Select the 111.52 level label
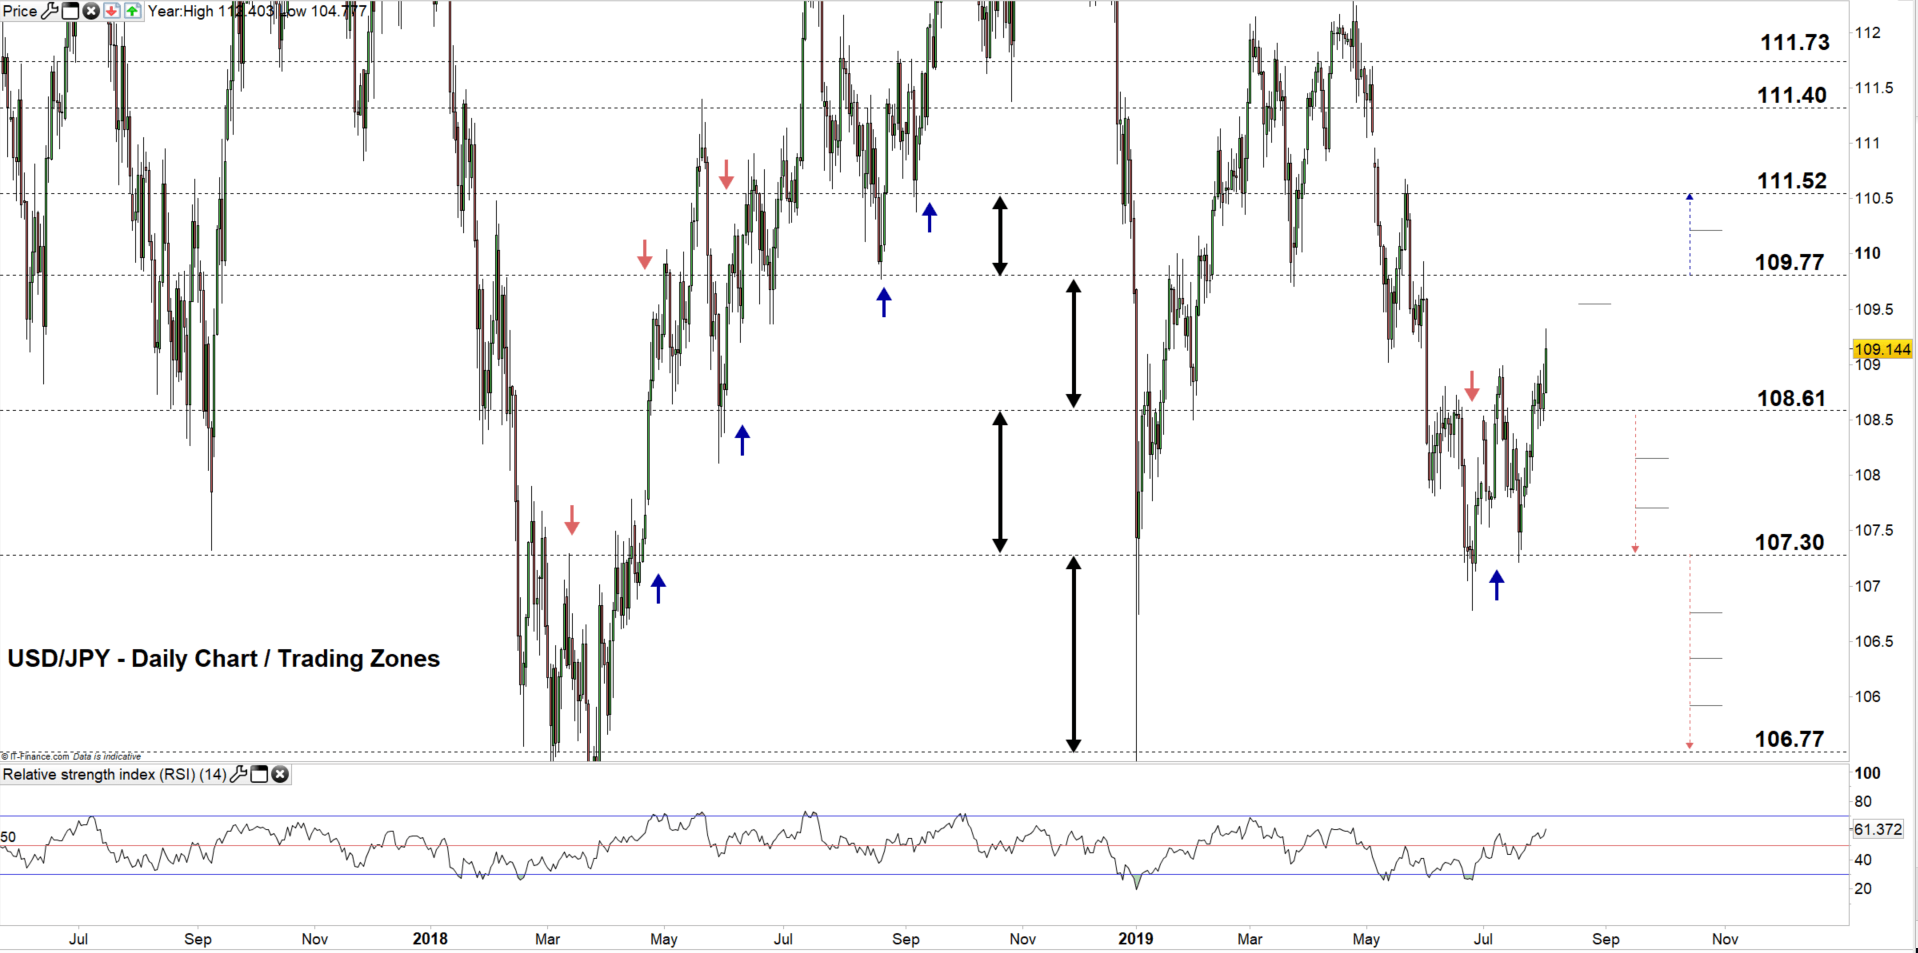The height and width of the screenshot is (953, 1918). (x=1792, y=181)
